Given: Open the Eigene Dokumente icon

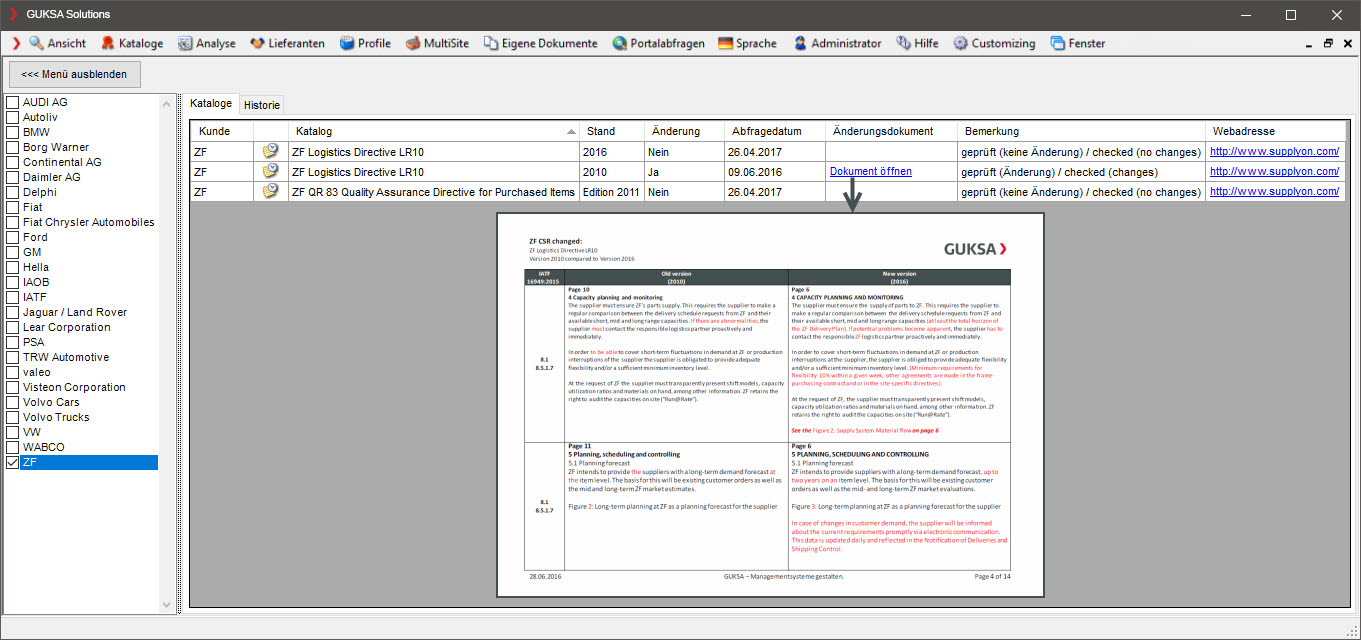Looking at the screenshot, I should (x=491, y=43).
